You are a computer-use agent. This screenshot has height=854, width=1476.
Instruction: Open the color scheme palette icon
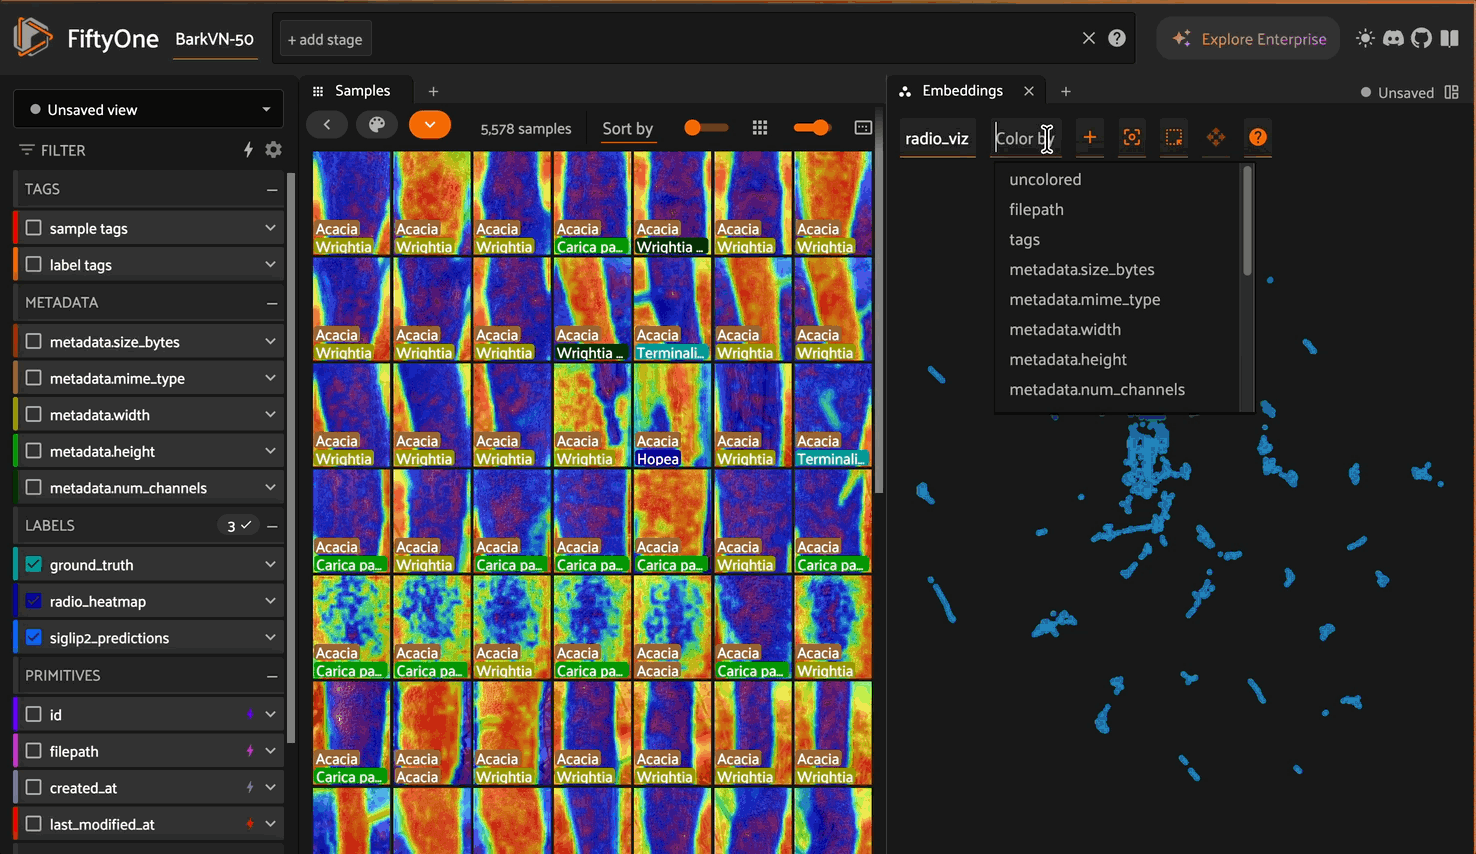click(x=377, y=125)
